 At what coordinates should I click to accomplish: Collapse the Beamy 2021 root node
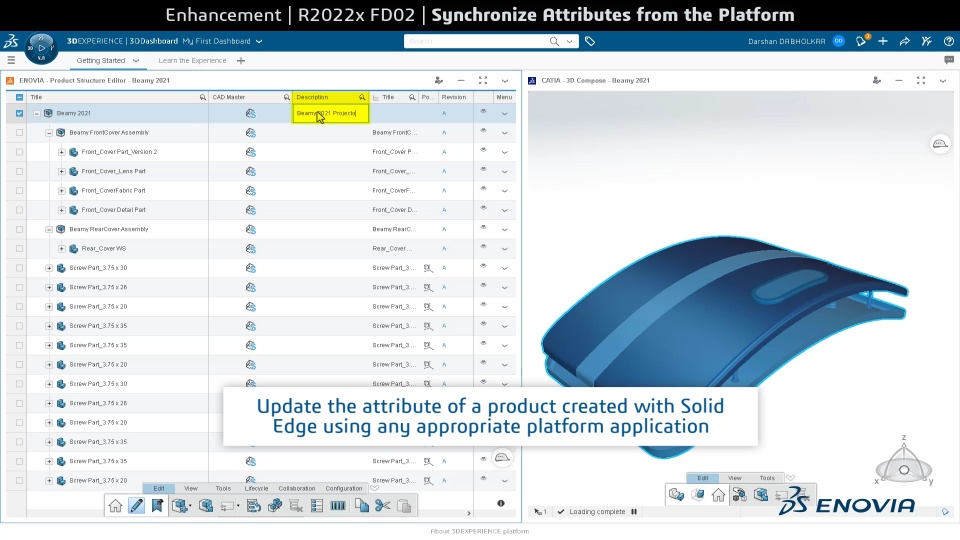37,113
